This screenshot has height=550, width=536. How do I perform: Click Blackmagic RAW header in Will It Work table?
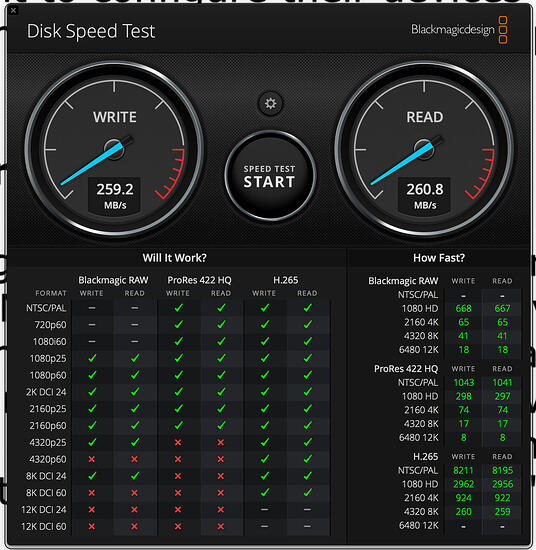click(x=113, y=280)
